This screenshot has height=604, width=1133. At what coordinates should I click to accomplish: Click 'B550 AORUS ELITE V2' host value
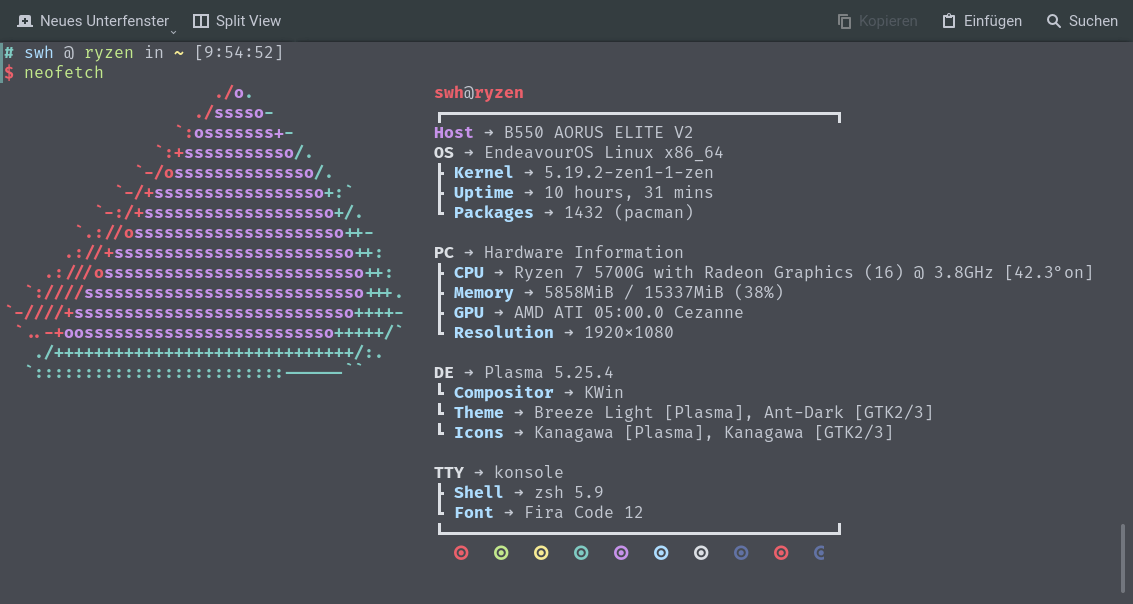(598, 132)
